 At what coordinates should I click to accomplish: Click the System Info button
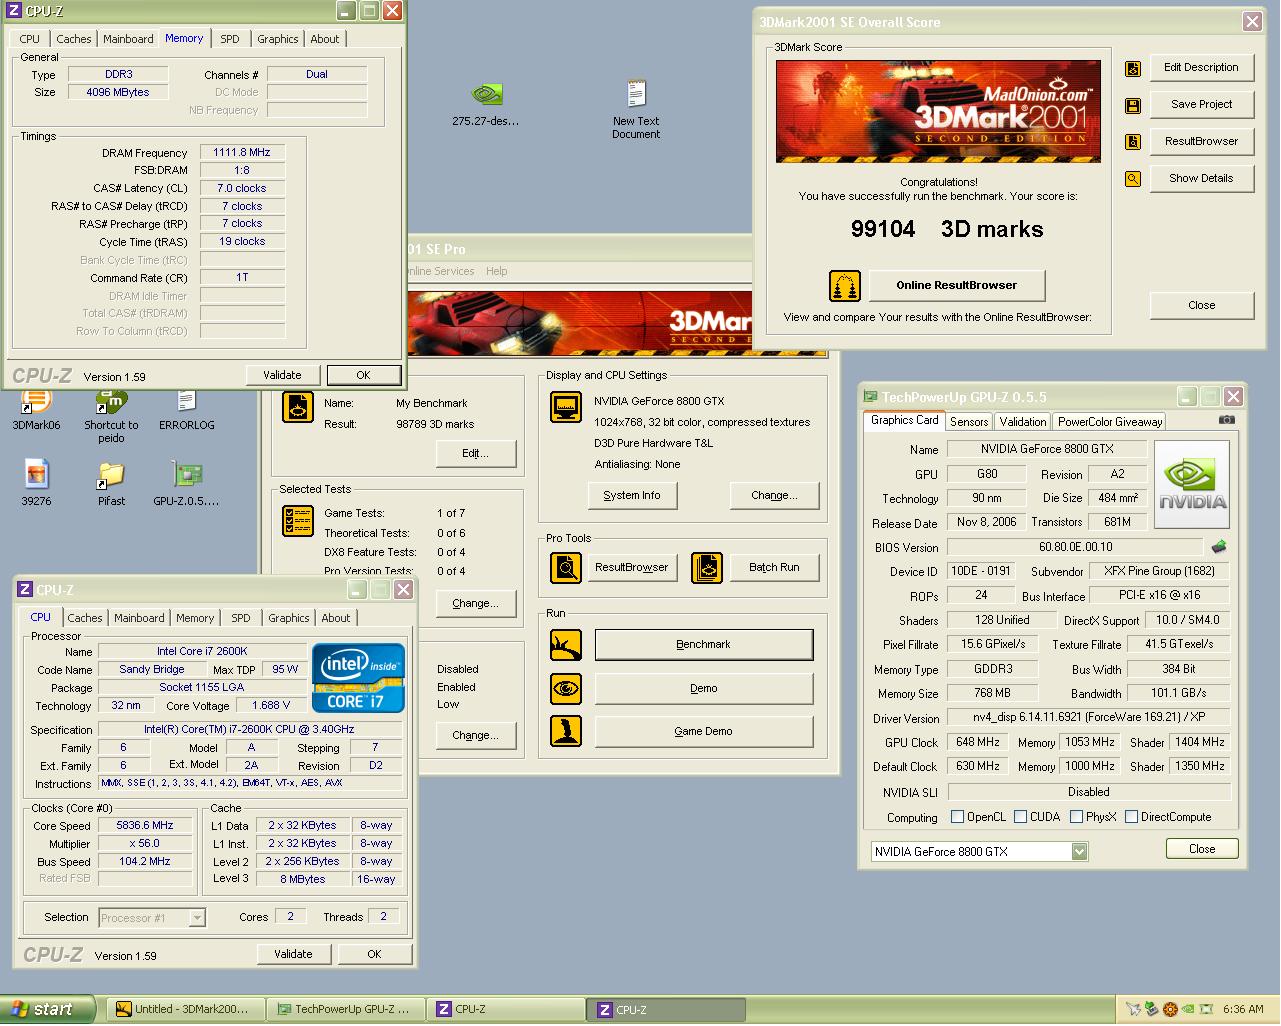(632, 496)
